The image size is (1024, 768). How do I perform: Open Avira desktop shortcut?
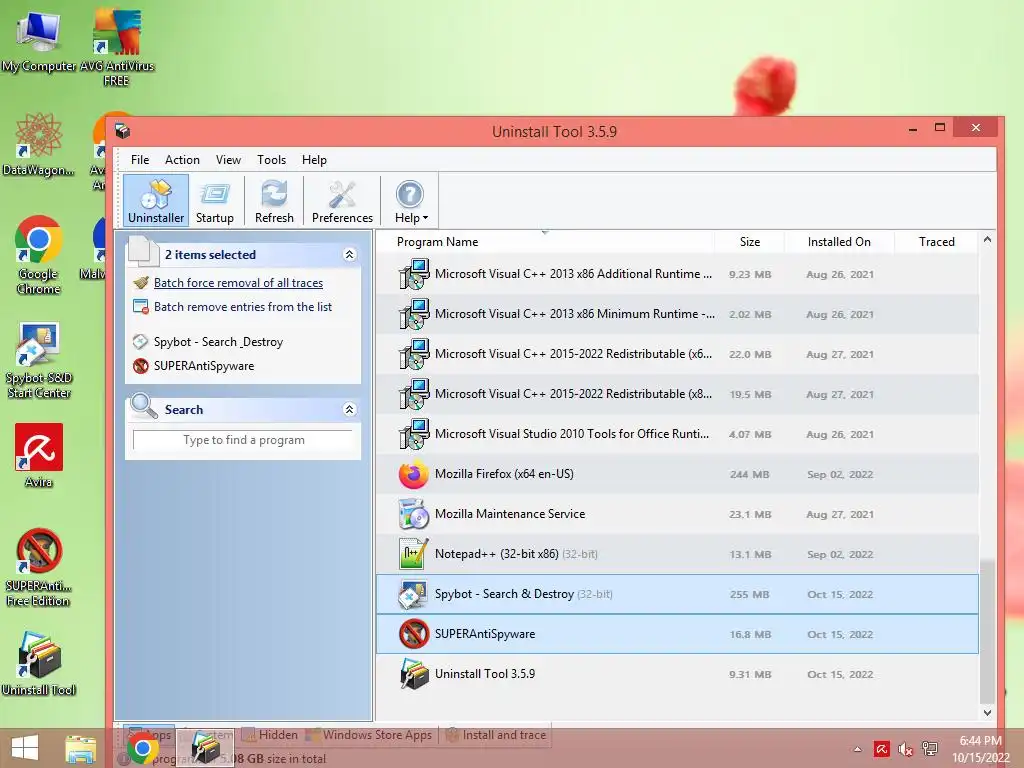(x=39, y=456)
